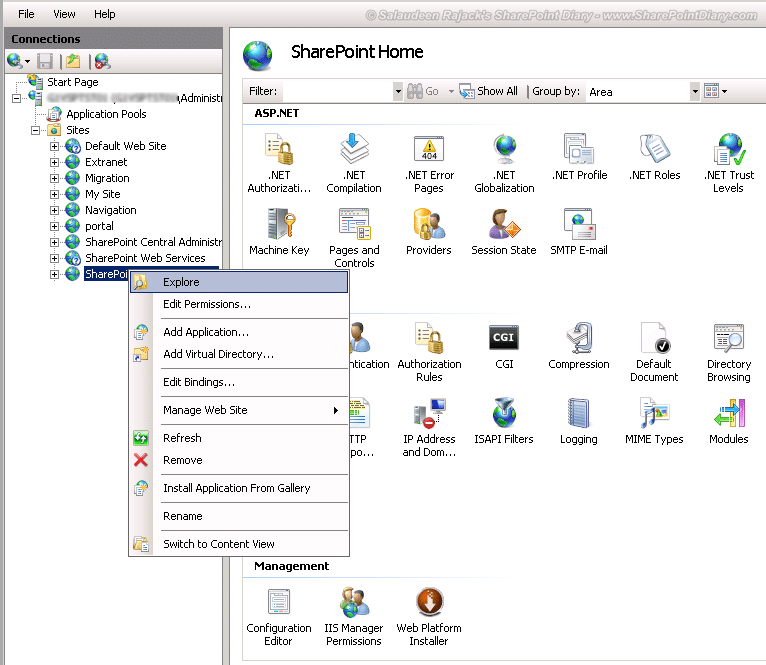Open ISAPI Filters feature
This screenshot has height=665, width=766.
[x=504, y=421]
